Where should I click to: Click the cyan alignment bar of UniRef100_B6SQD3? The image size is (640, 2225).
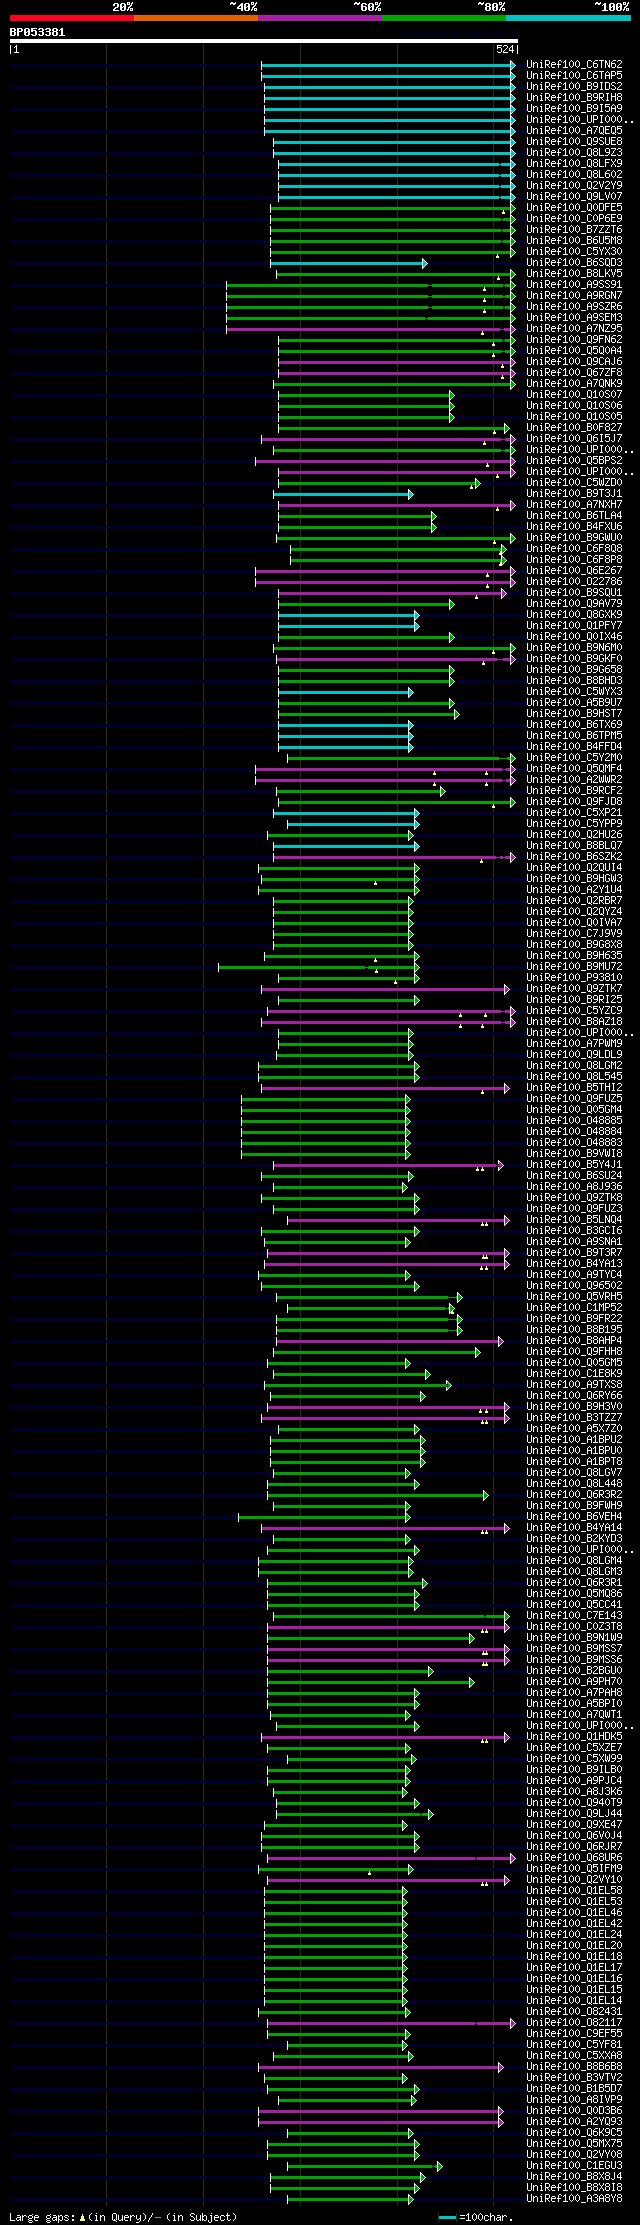click(x=349, y=263)
